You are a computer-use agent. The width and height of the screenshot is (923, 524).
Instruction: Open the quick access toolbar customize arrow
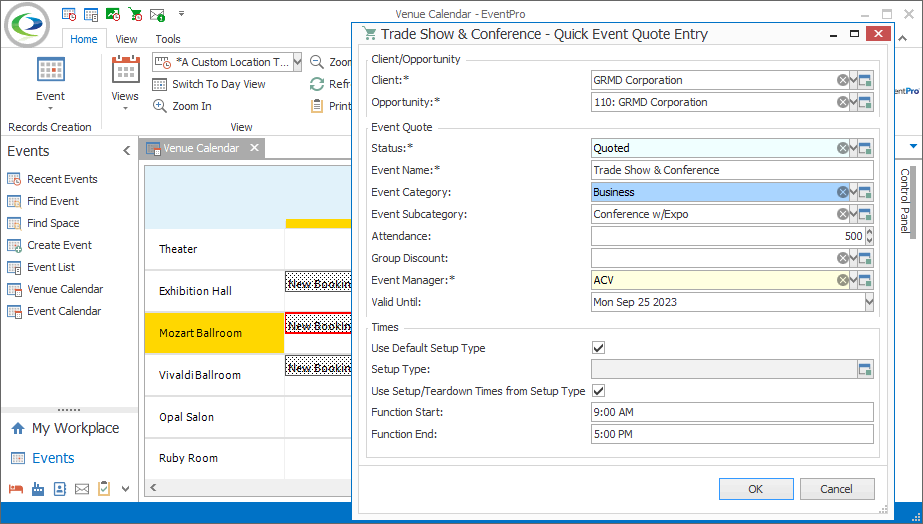tap(181, 14)
